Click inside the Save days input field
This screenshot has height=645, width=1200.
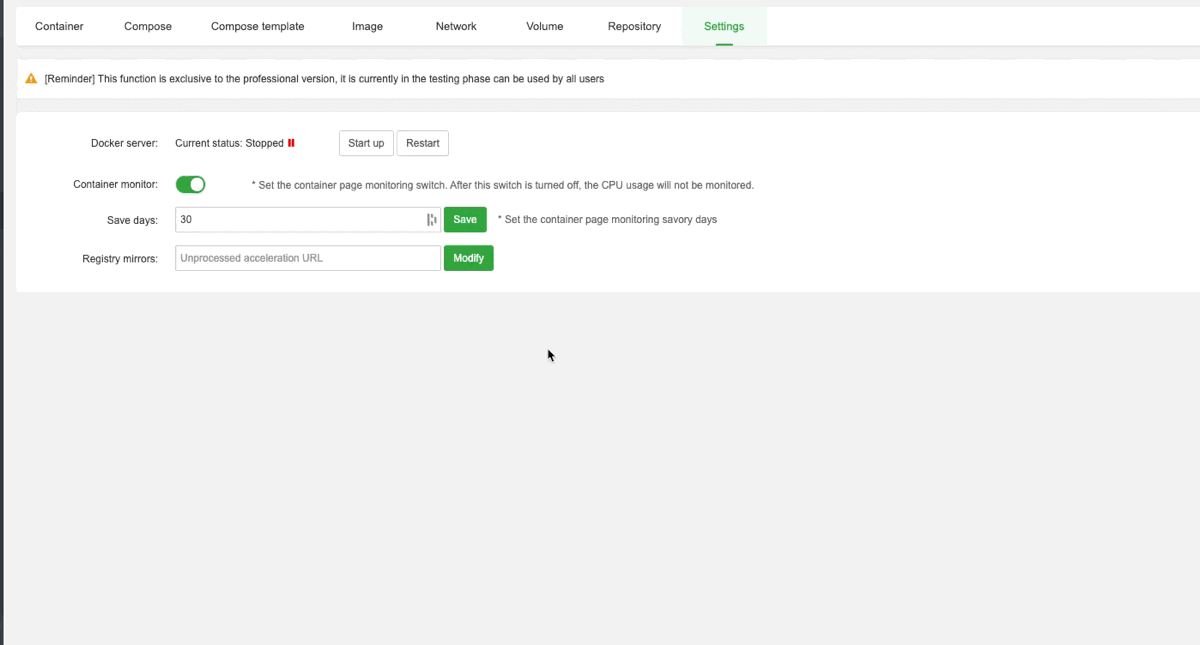tap(300, 219)
